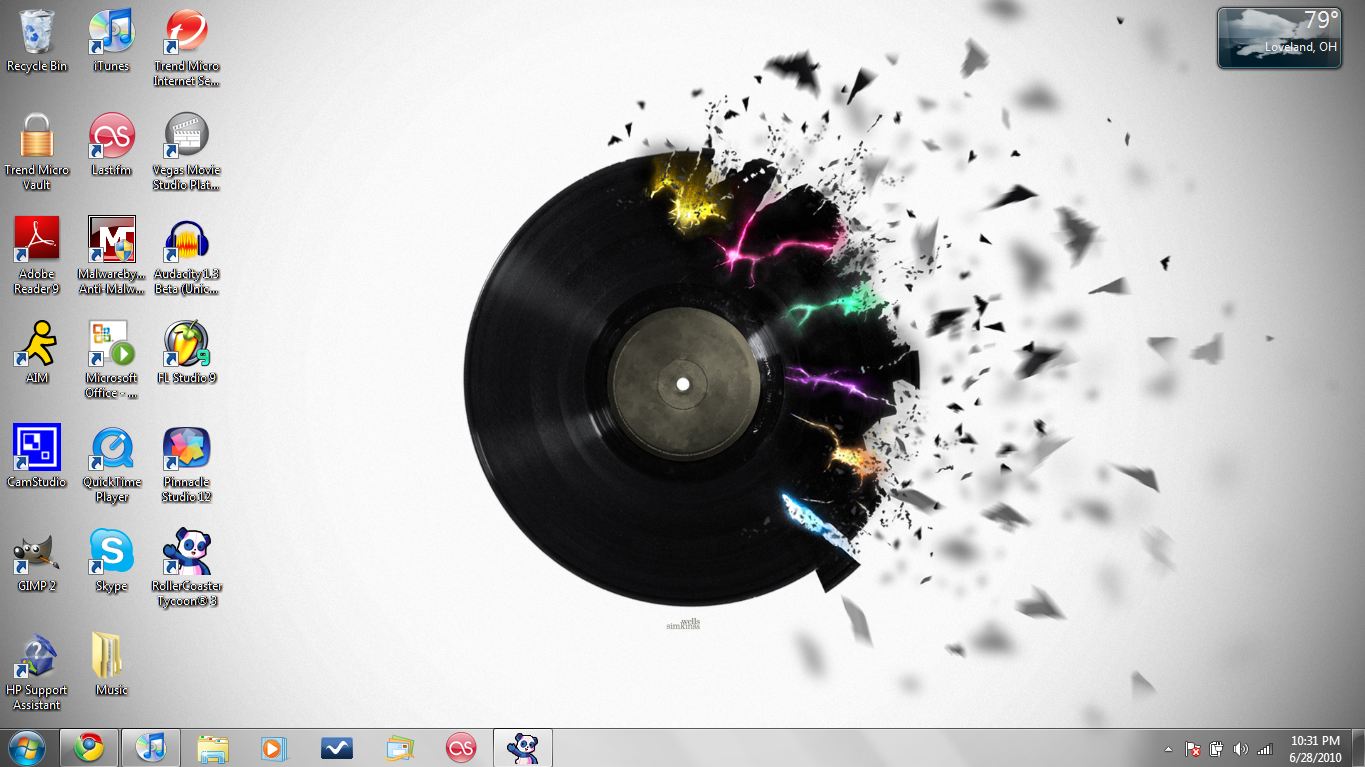
Task: Open the RollerCoaster Tycoon 3 desktop shortcut
Action: coord(186,553)
